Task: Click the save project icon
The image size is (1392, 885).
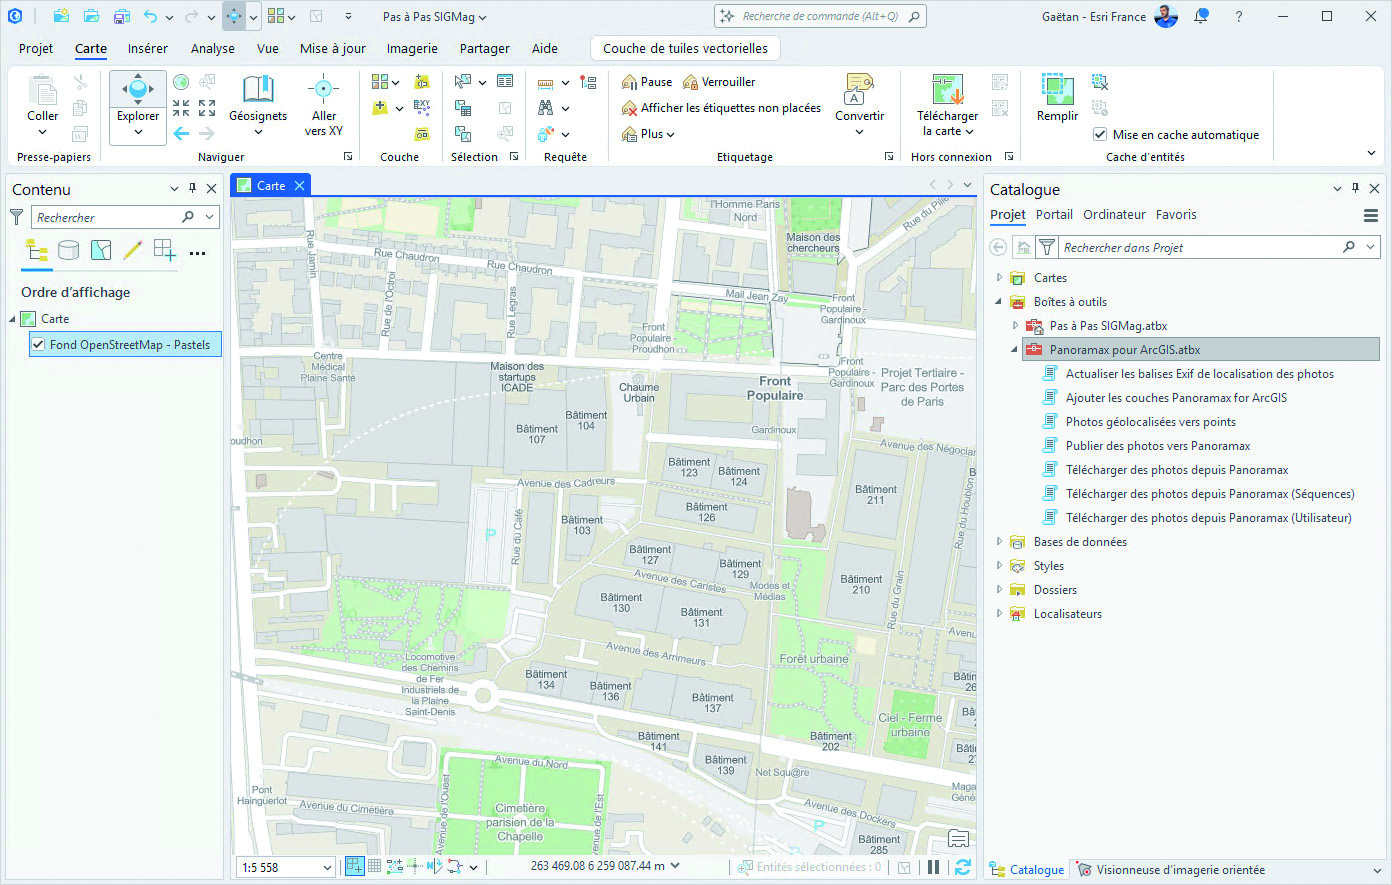Action: coord(121,16)
